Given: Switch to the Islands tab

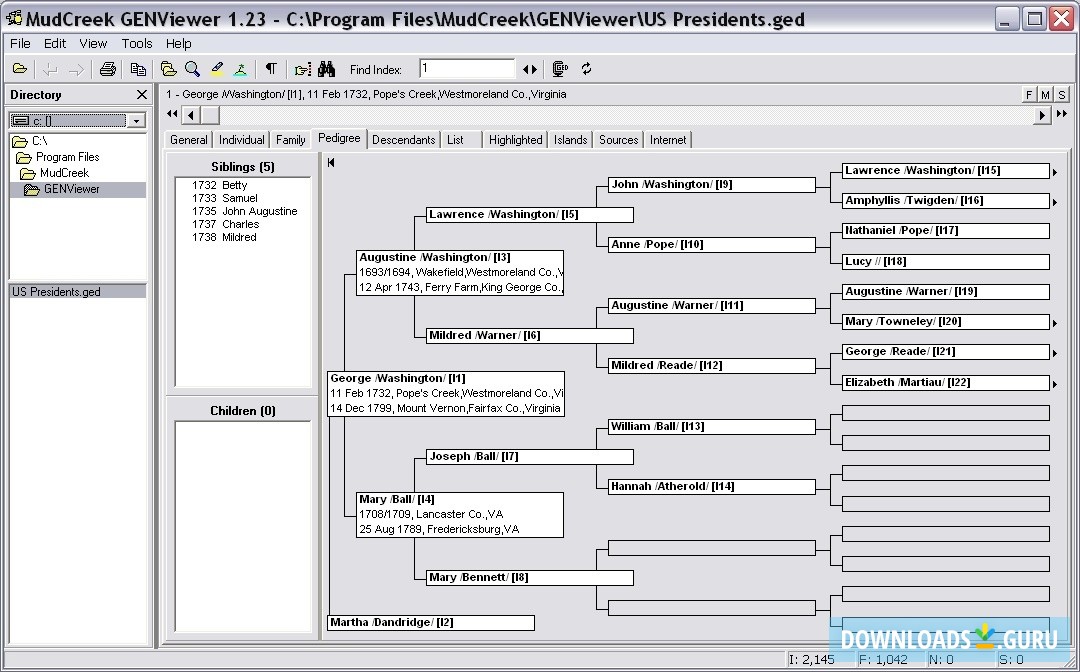Looking at the screenshot, I should click(570, 140).
